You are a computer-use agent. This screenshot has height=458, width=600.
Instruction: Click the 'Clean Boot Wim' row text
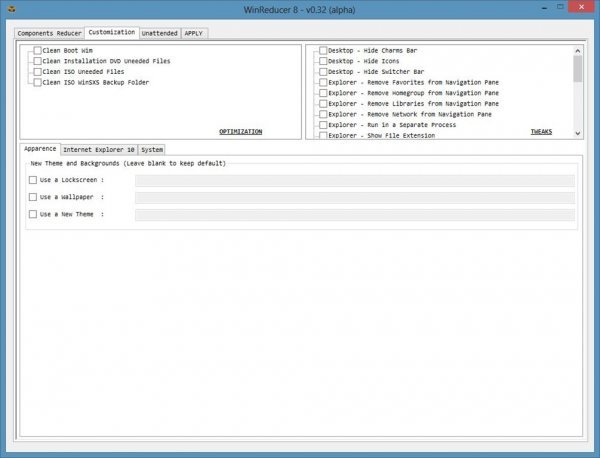click(67, 51)
